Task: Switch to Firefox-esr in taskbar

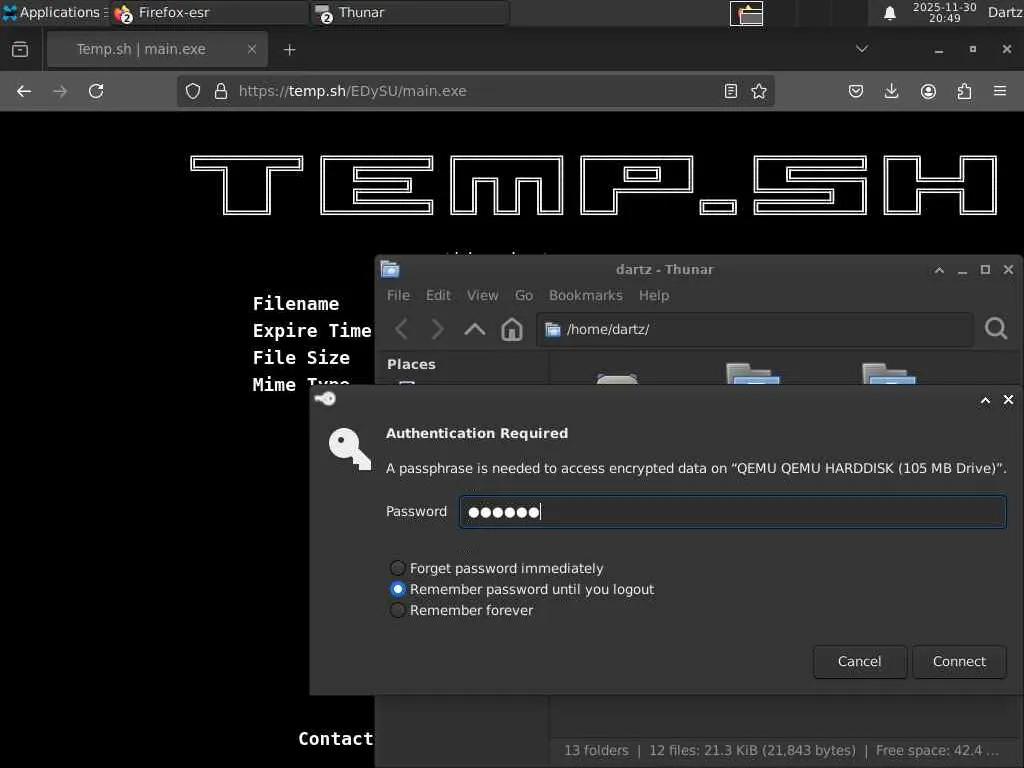Action: click(x=210, y=12)
